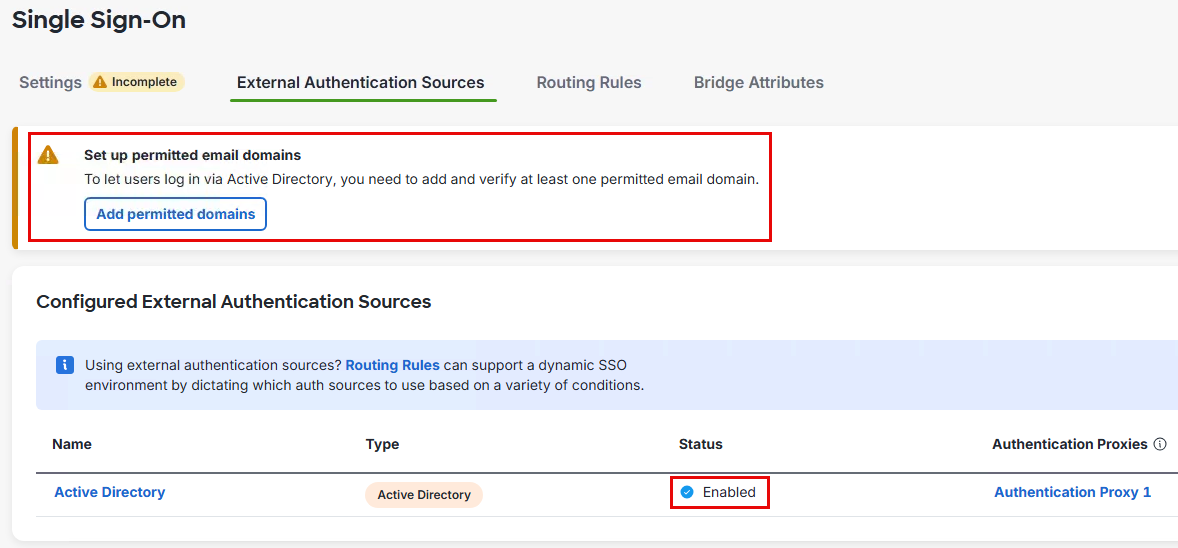Follow the Routing Rules link in info banner

(392, 365)
